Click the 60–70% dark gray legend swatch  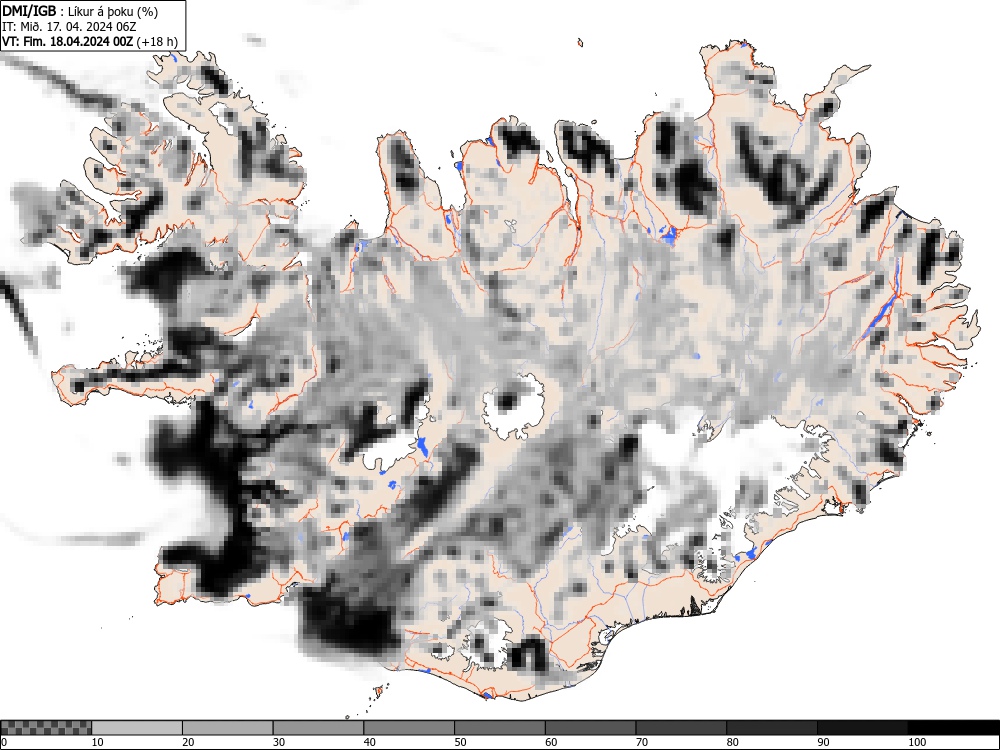click(x=591, y=728)
